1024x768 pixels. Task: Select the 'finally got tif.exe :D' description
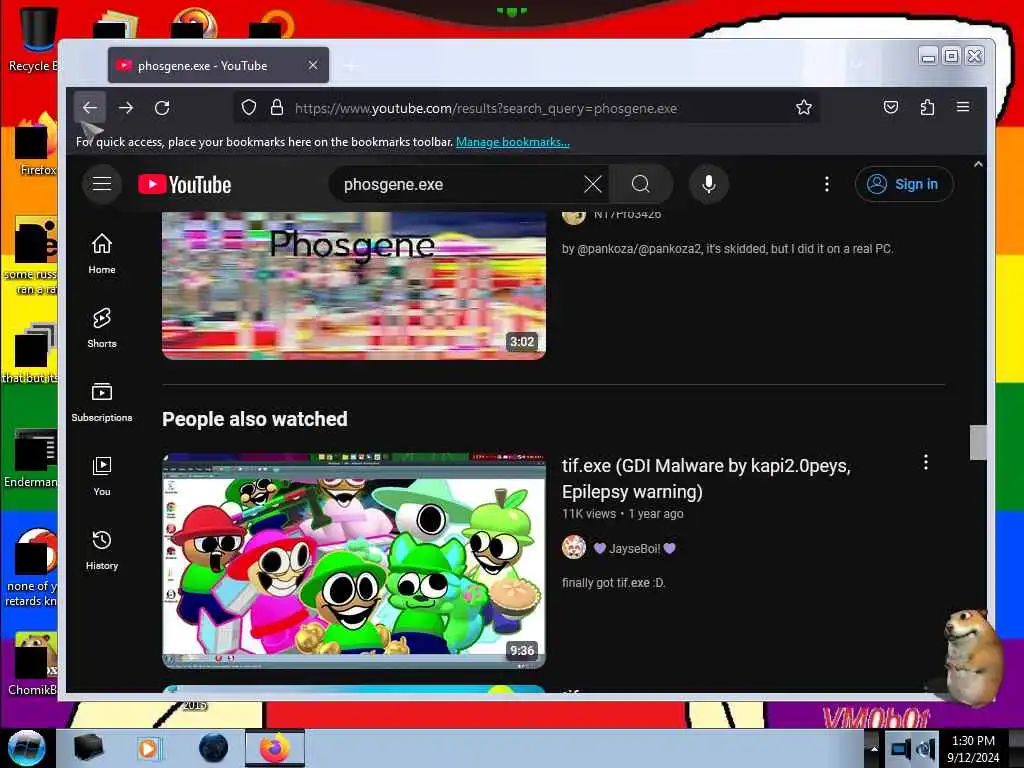coord(613,583)
